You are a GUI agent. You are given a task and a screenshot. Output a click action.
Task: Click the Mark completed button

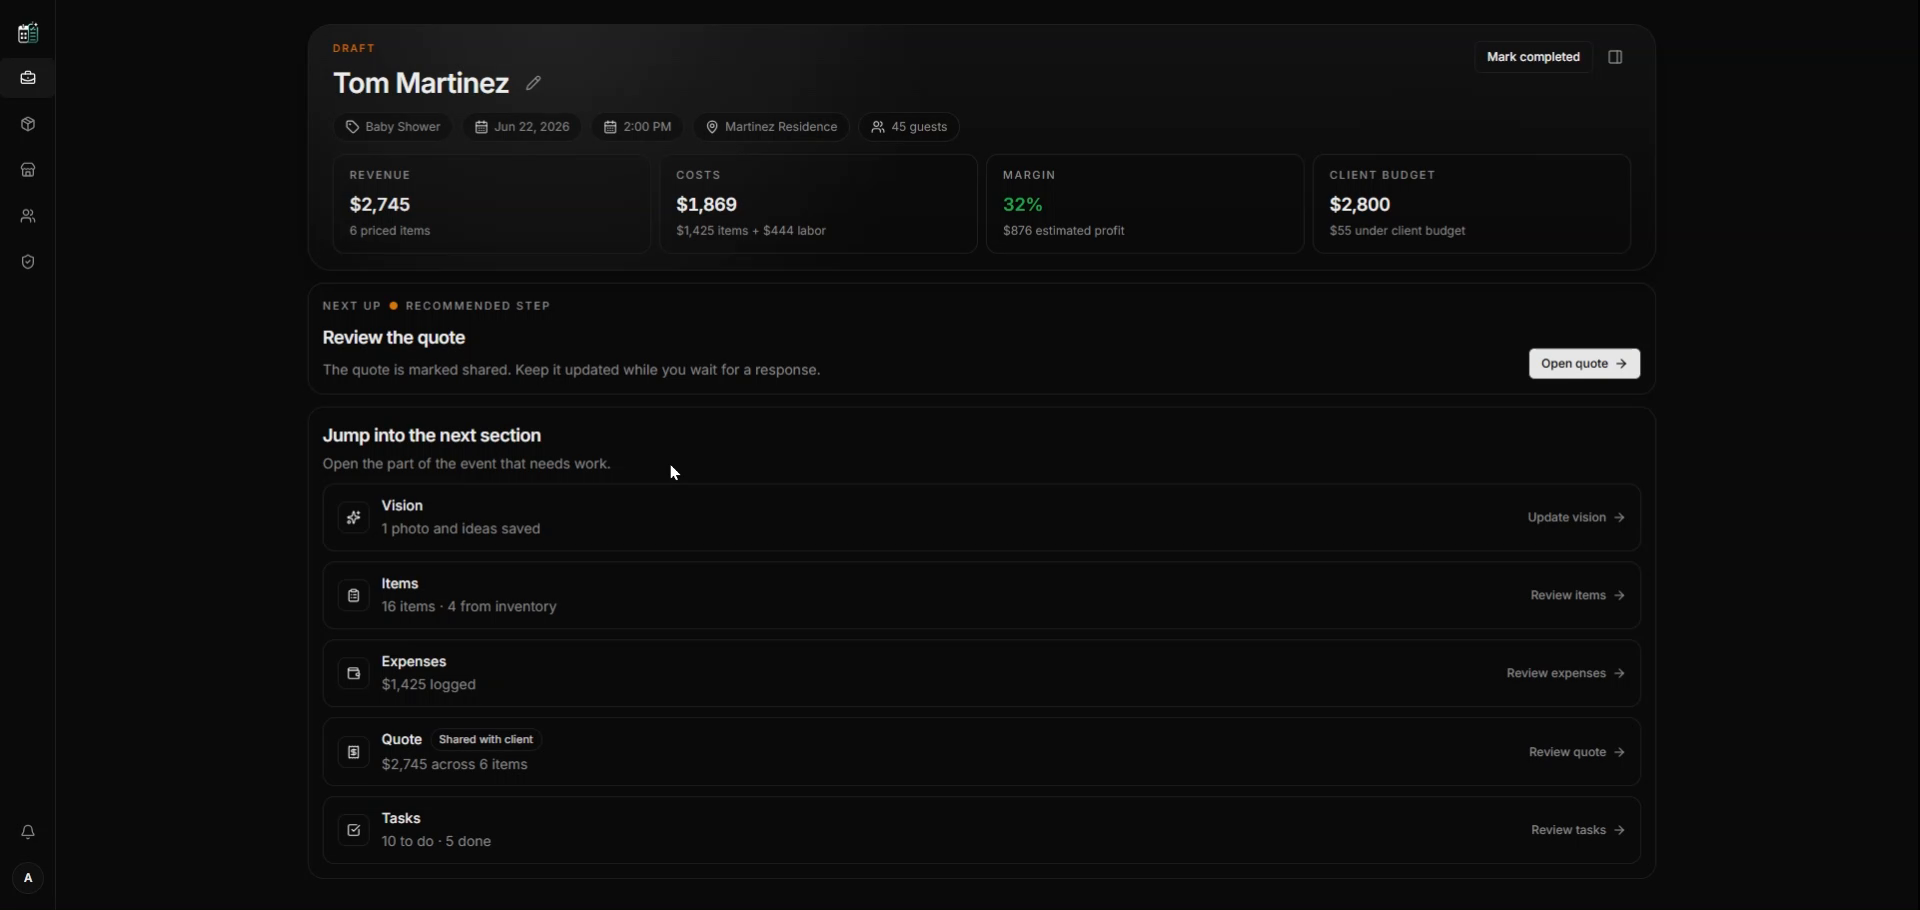[x=1533, y=57]
